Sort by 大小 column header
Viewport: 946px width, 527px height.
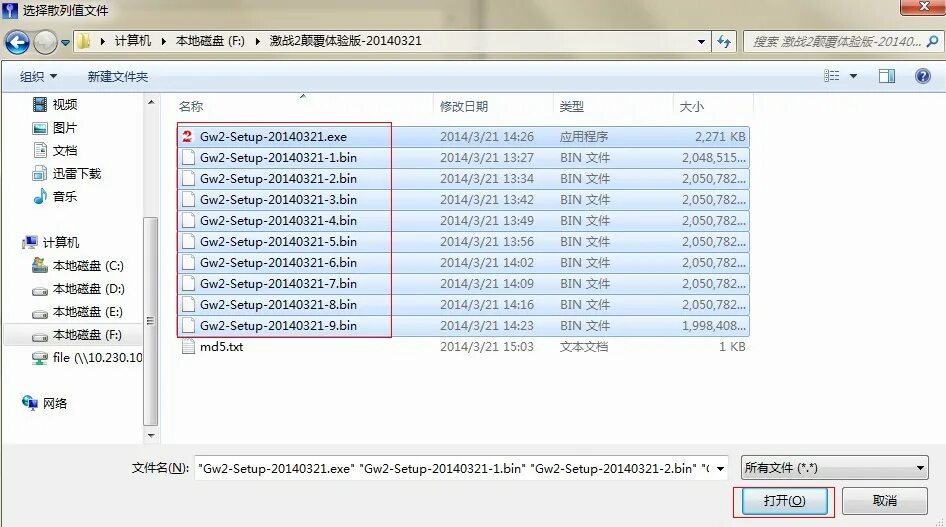[x=691, y=106]
